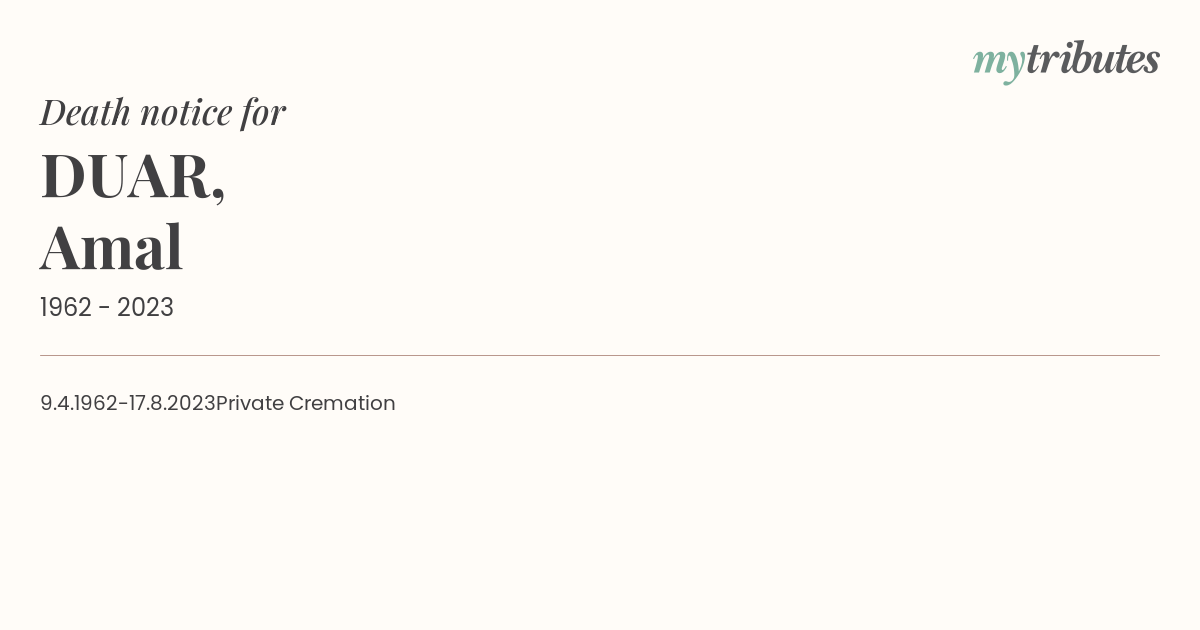Click the horizontal divider line
The image size is (1200, 630).
[x=600, y=355]
